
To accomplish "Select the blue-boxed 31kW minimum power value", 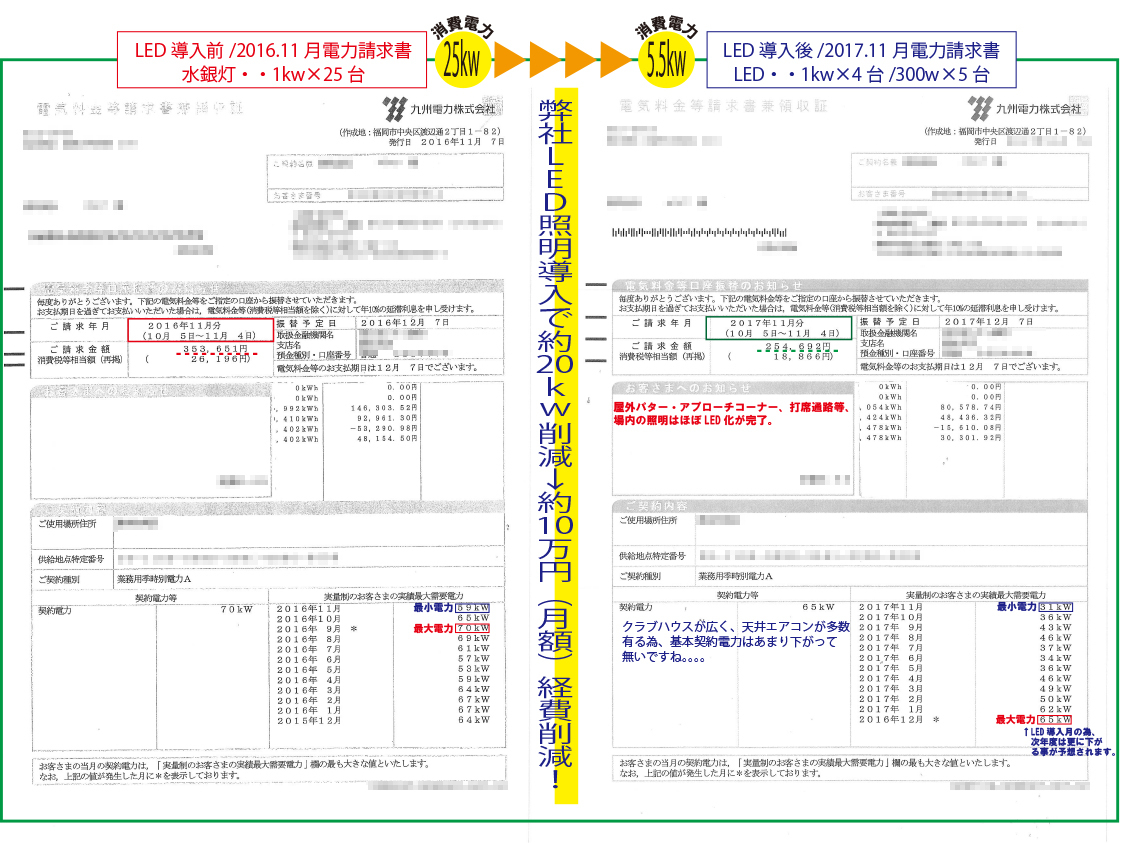I will coord(1055,607).
